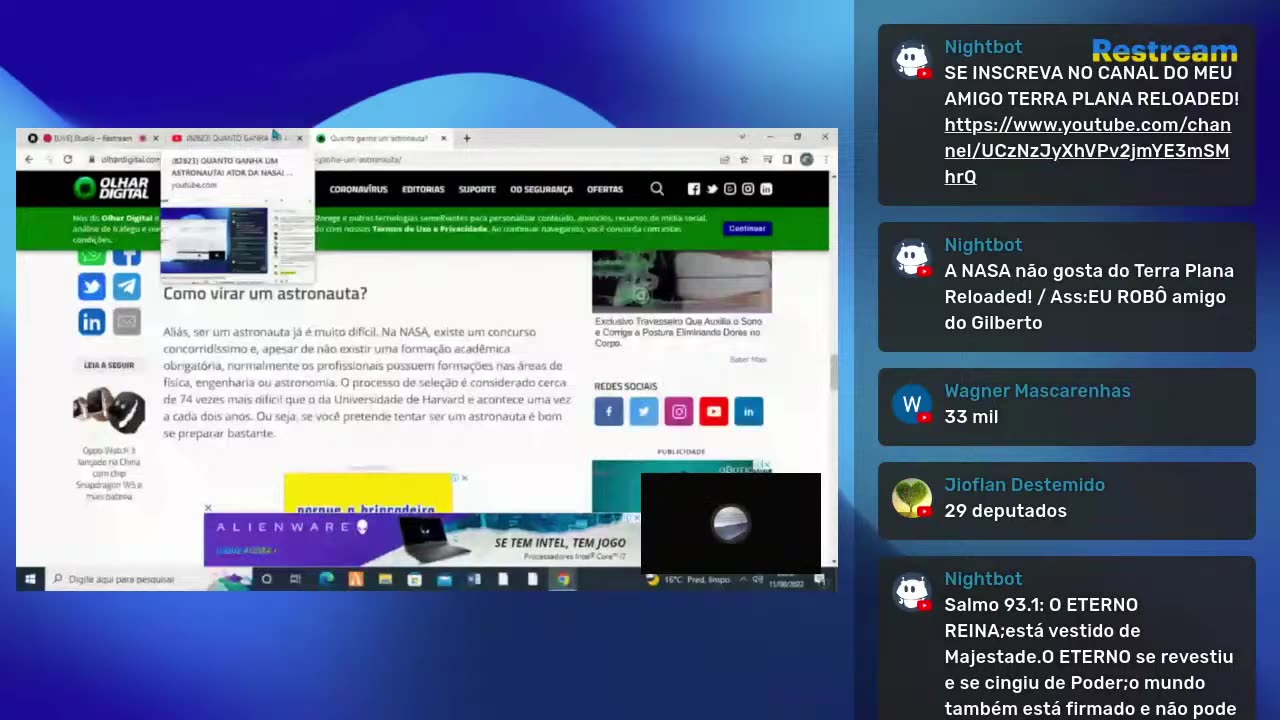Click the page vertical scrollbar thumb
Screen dimensions: 1280x720
pos(833,373)
